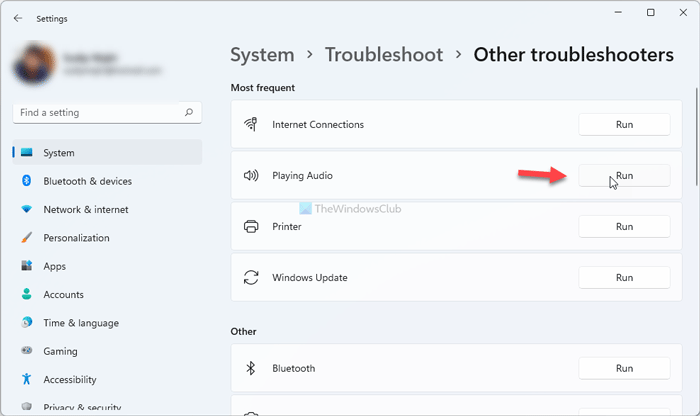Click the Network & internet wifi icon

(x=26, y=210)
